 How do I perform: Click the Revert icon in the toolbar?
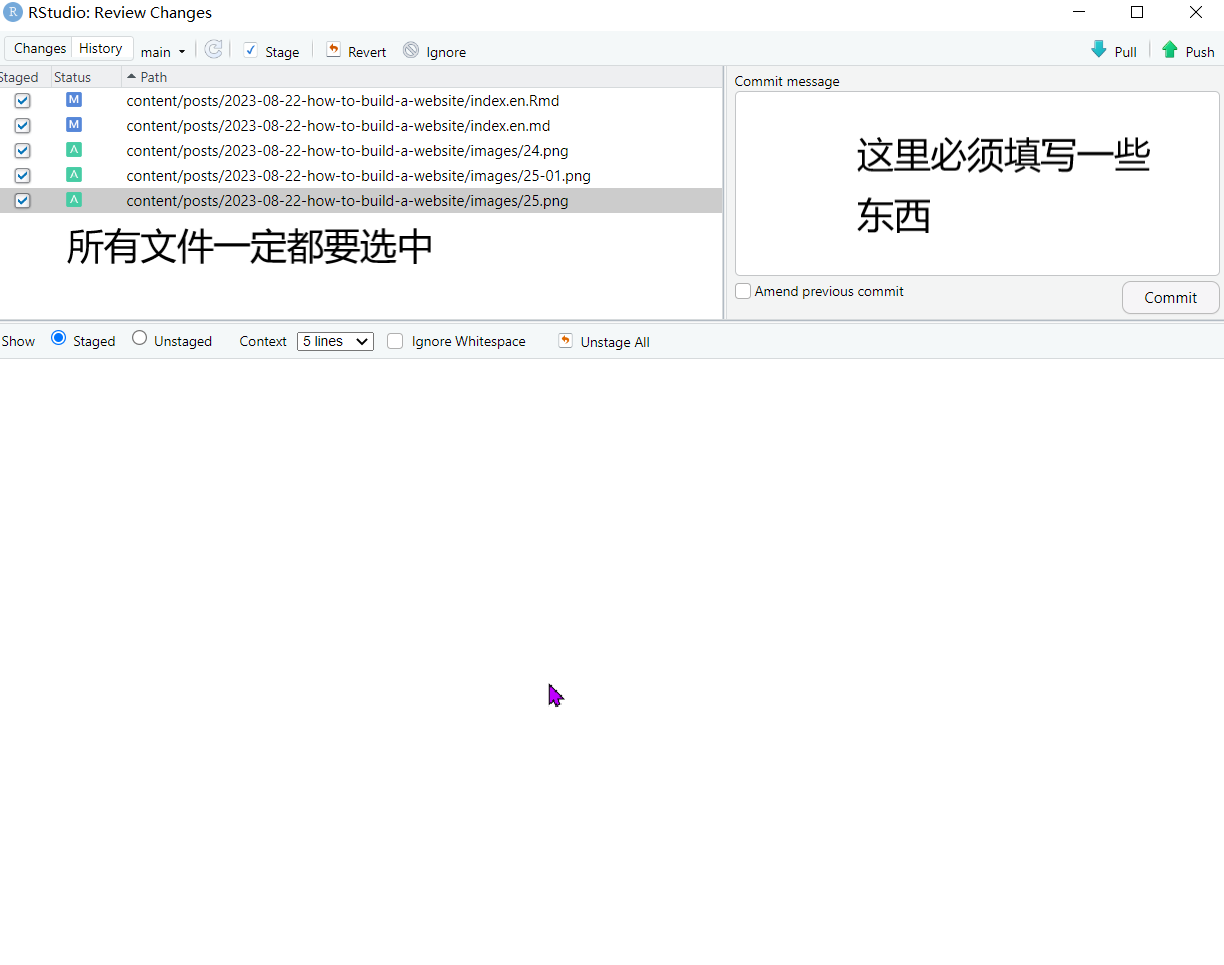[x=333, y=50]
